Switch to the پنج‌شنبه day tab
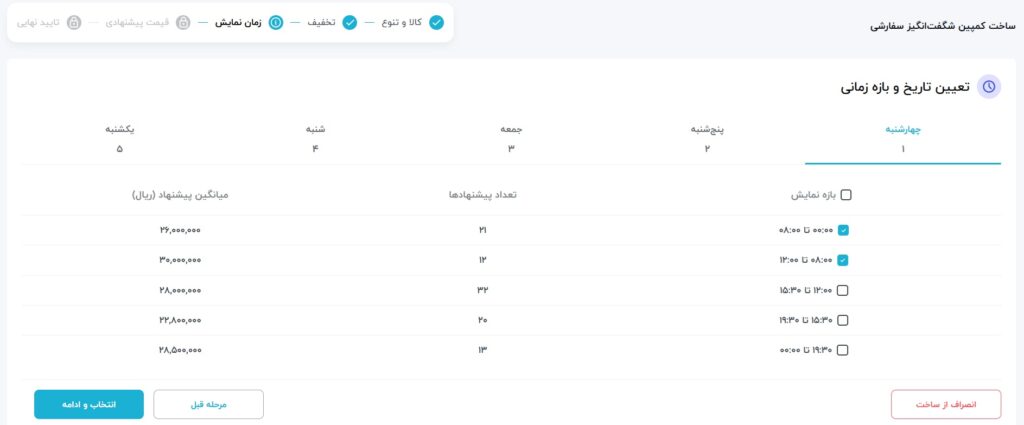The width and height of the screenshot is (1024, 425). 707,139
